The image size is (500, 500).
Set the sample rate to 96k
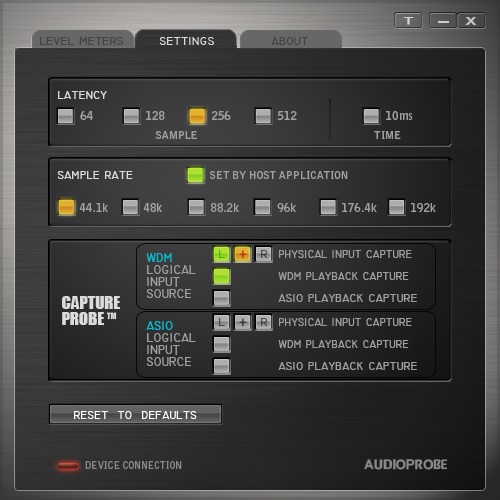tap(263, 208)
